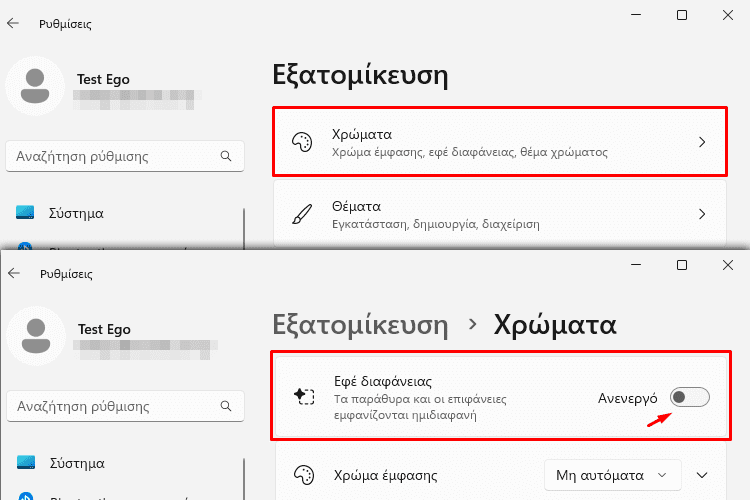
Task: Click the Εφέ διαφάνειας sparkle icon
Action: tap(304, 396)
